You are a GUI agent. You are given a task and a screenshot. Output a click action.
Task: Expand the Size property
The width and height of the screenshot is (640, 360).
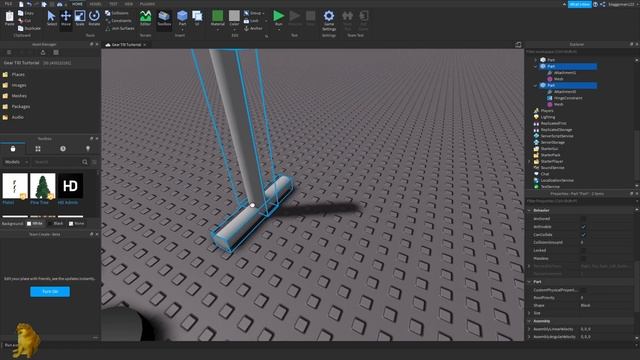pyautogui.click(x=529, y=313)
